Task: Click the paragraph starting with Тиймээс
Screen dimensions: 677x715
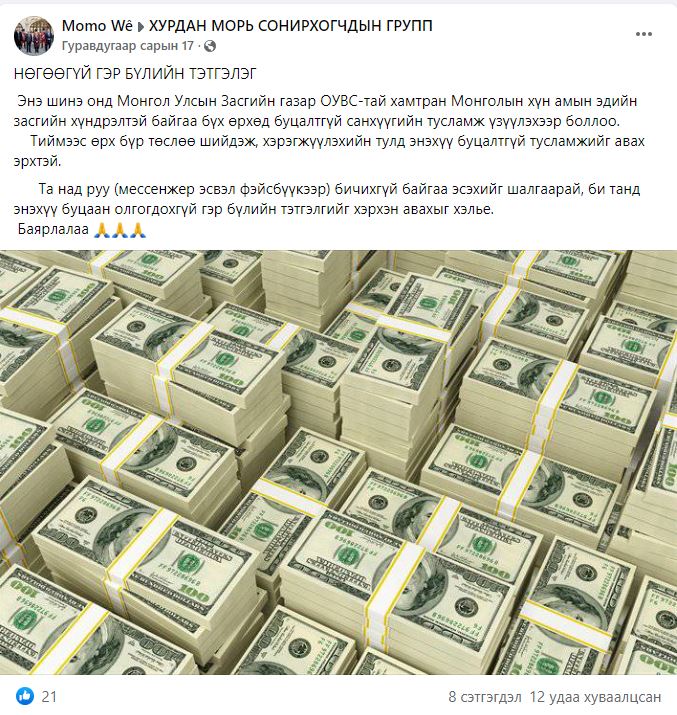Action: pyautogui.click(x=329, y=151)
